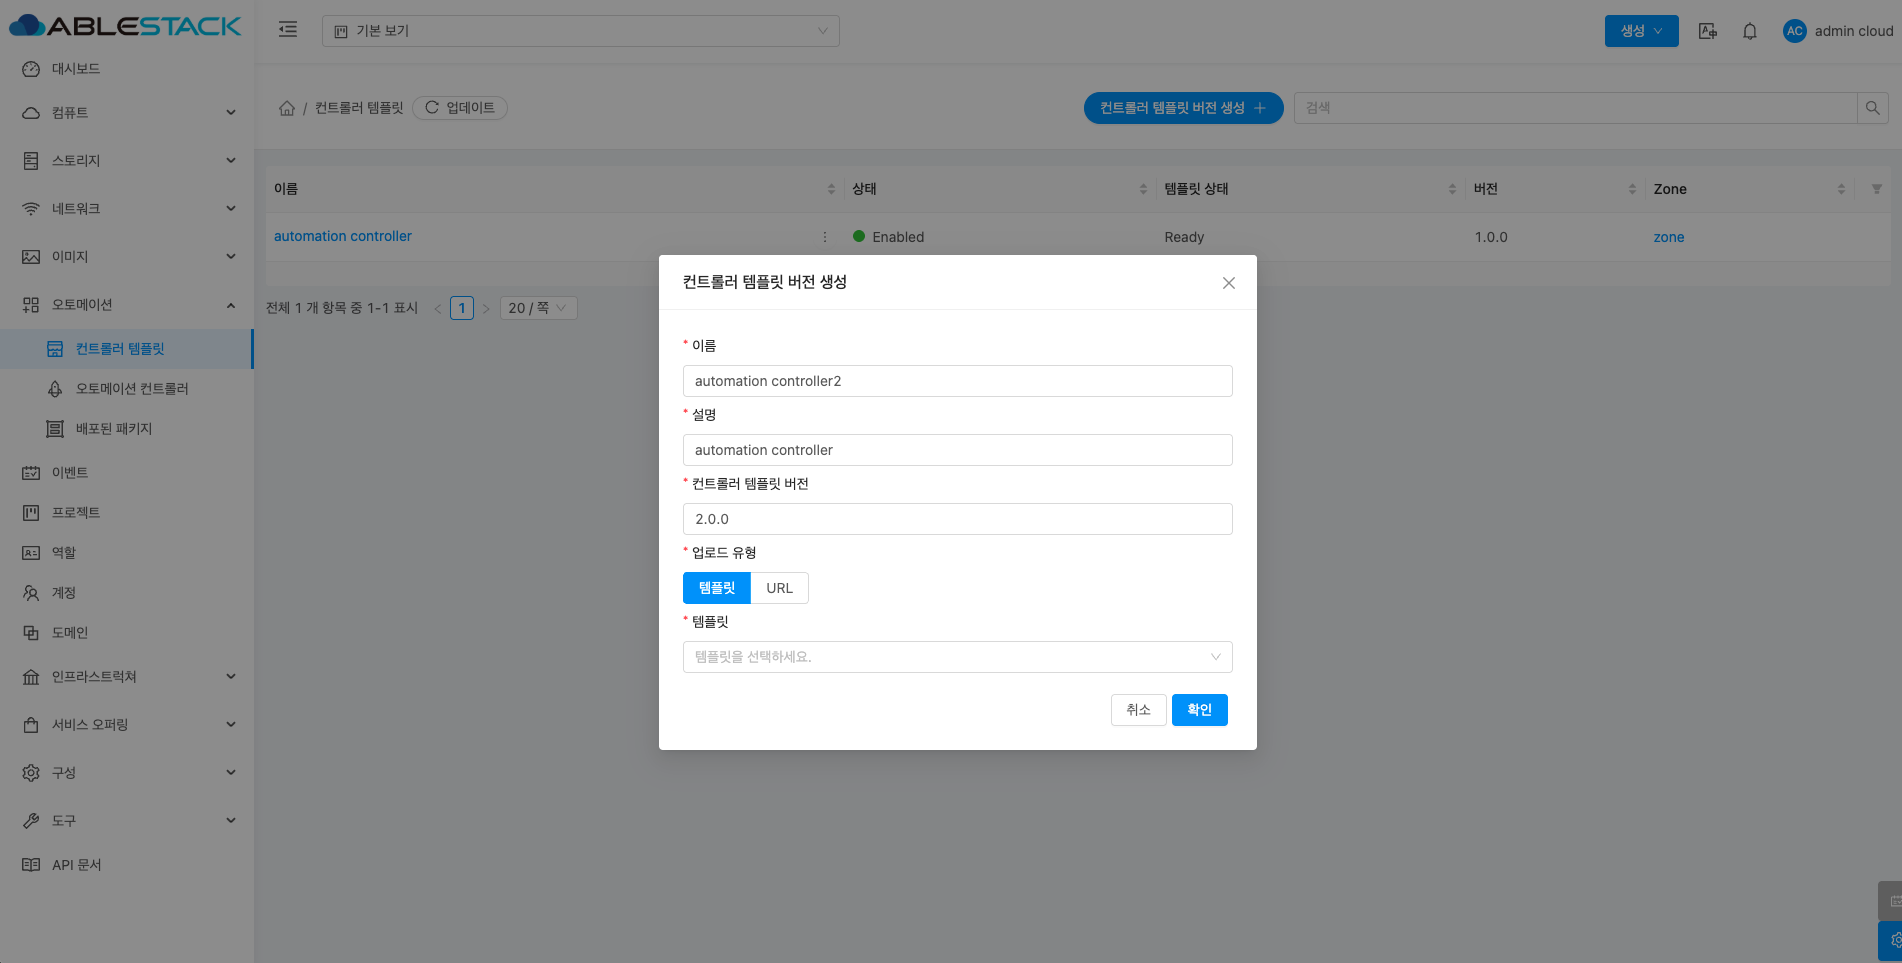Click the domain icon in sidebar
Screen dimensions: 1902x963
coord(31,633)
